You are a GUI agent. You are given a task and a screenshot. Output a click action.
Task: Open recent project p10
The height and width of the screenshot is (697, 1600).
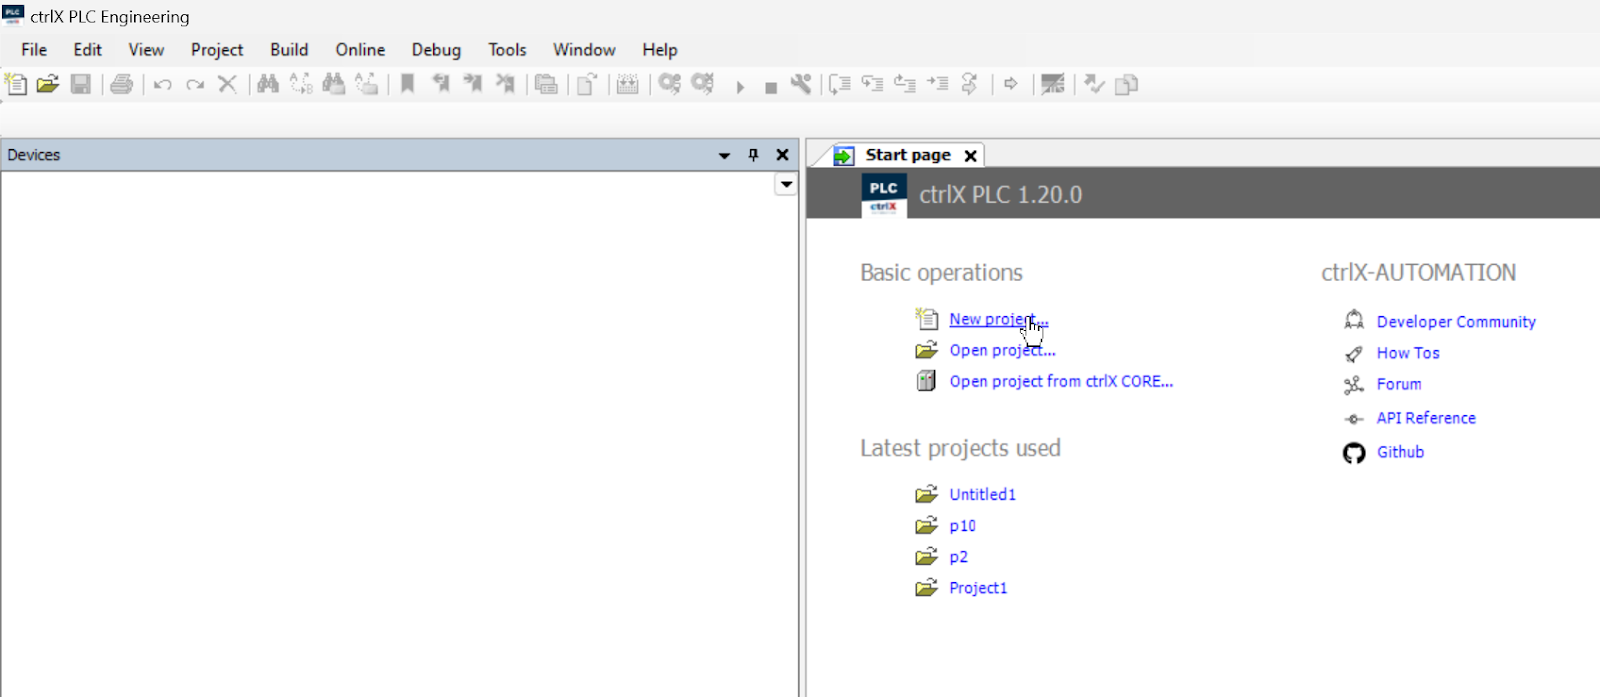(962, 526)
